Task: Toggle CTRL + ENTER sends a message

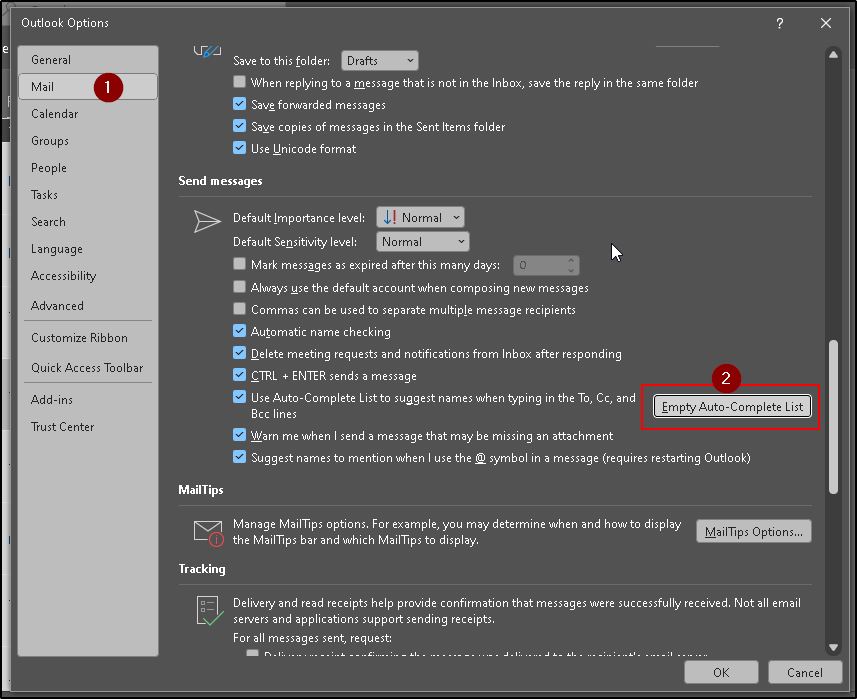Action: 239,375
